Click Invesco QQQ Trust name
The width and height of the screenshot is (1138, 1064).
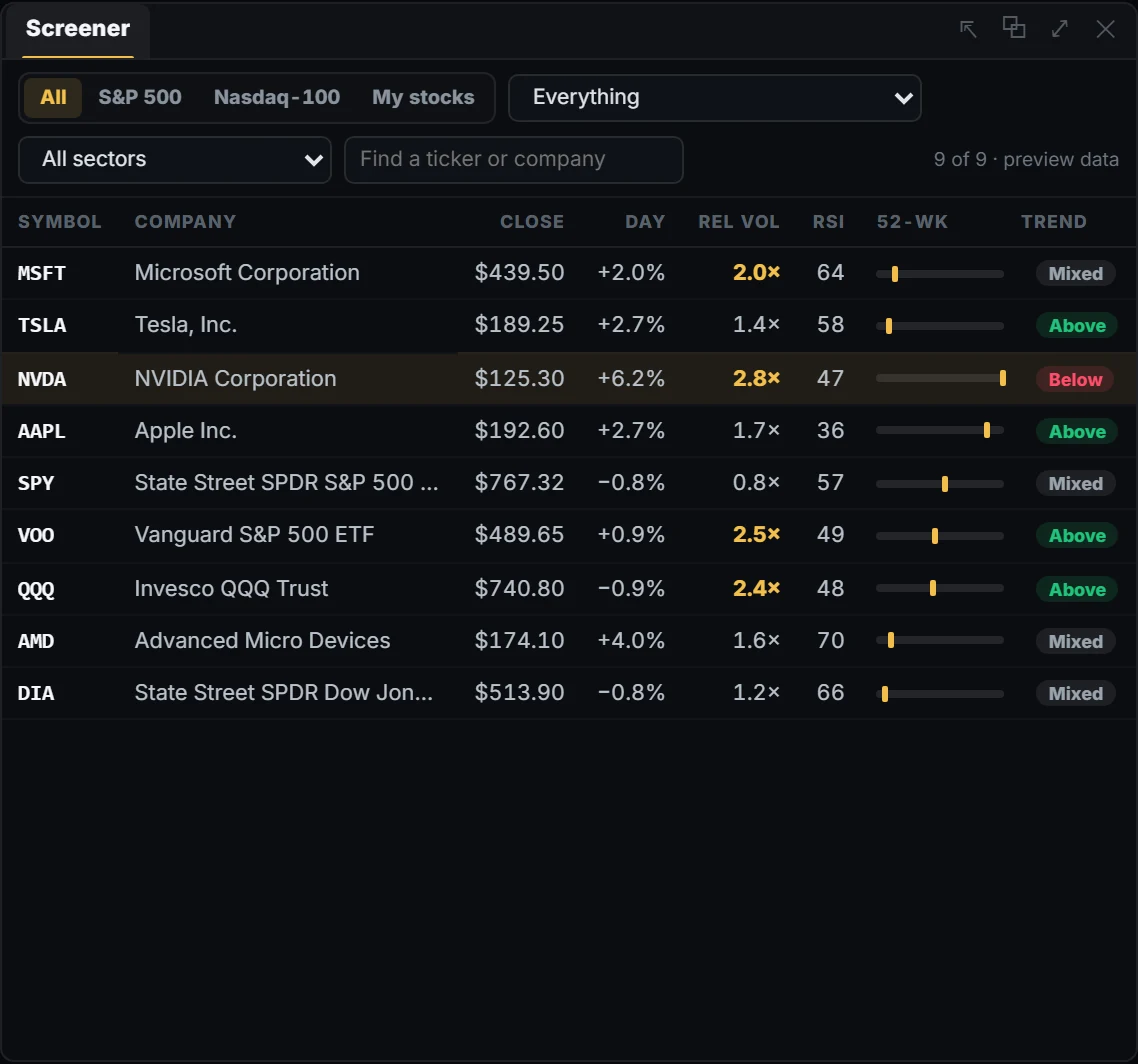(x=231, y=589)
